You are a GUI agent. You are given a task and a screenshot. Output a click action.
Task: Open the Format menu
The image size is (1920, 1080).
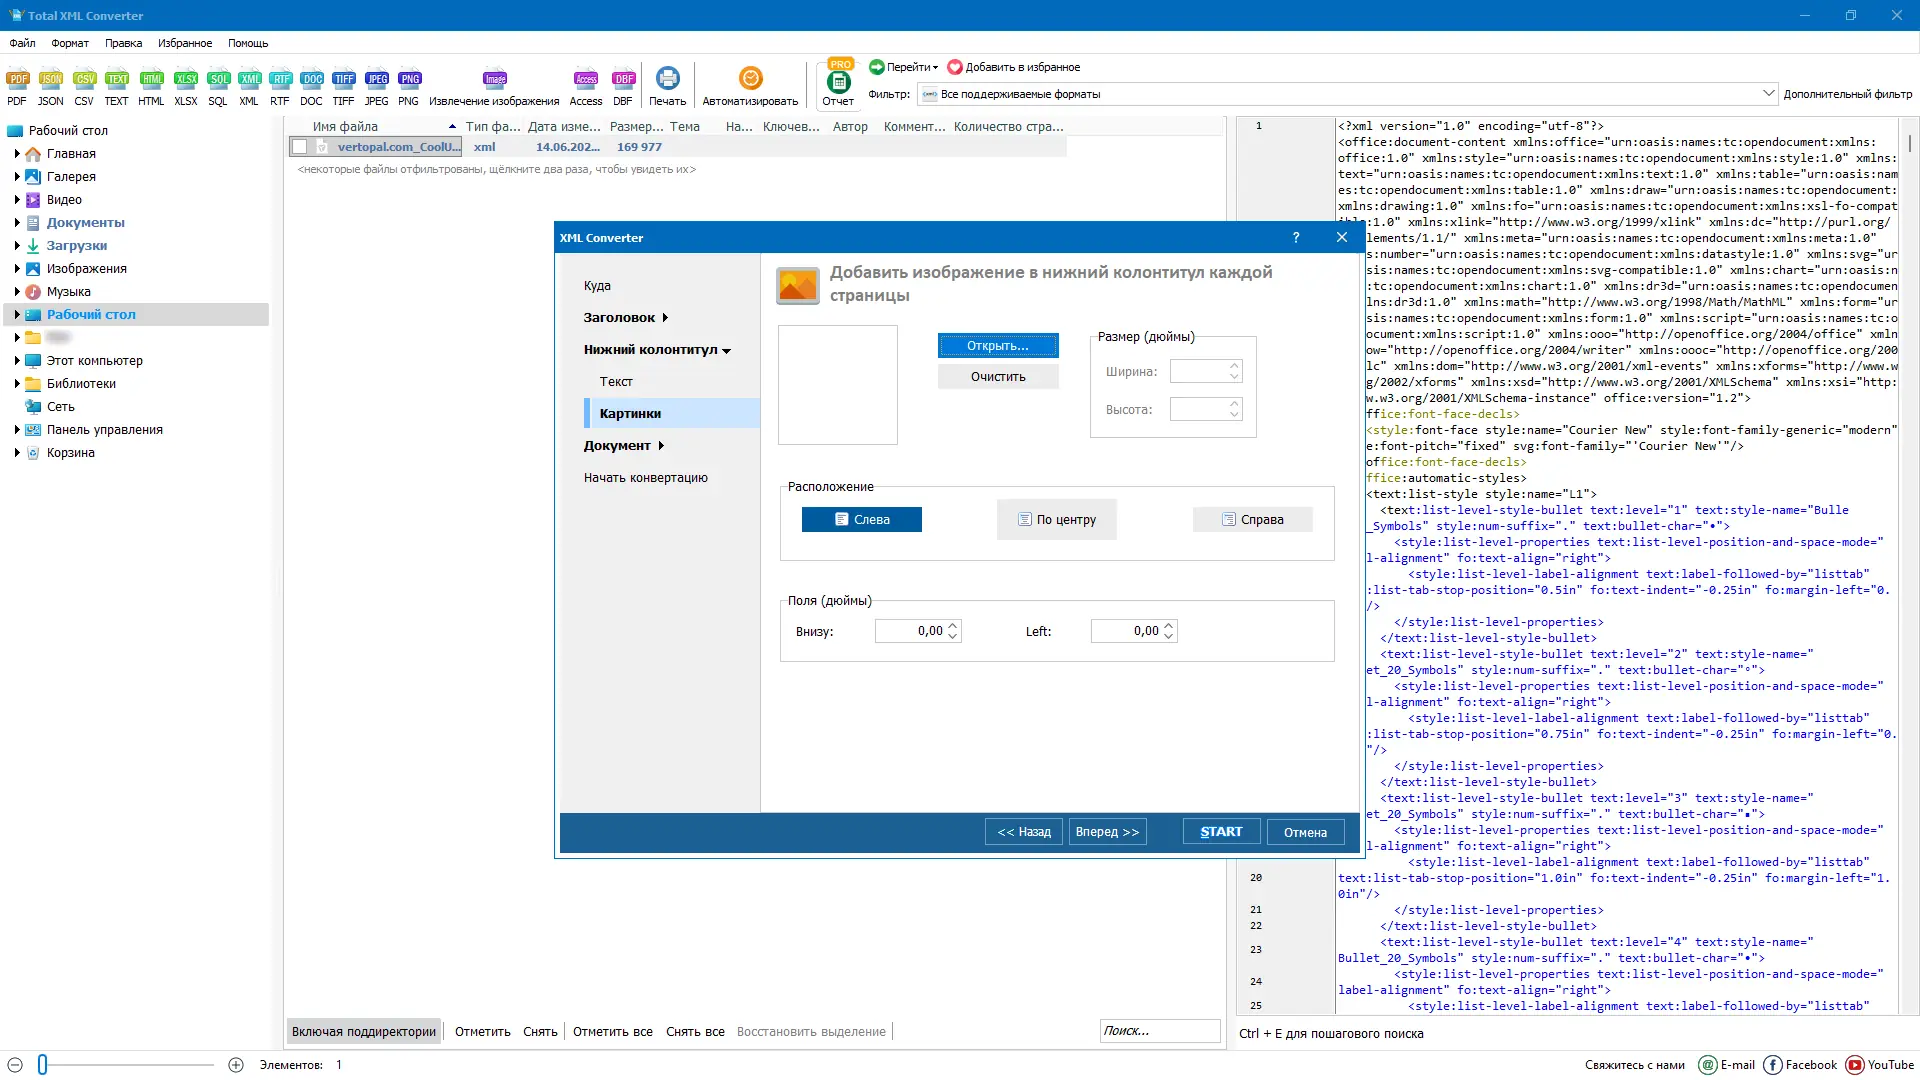coord(70,43)
